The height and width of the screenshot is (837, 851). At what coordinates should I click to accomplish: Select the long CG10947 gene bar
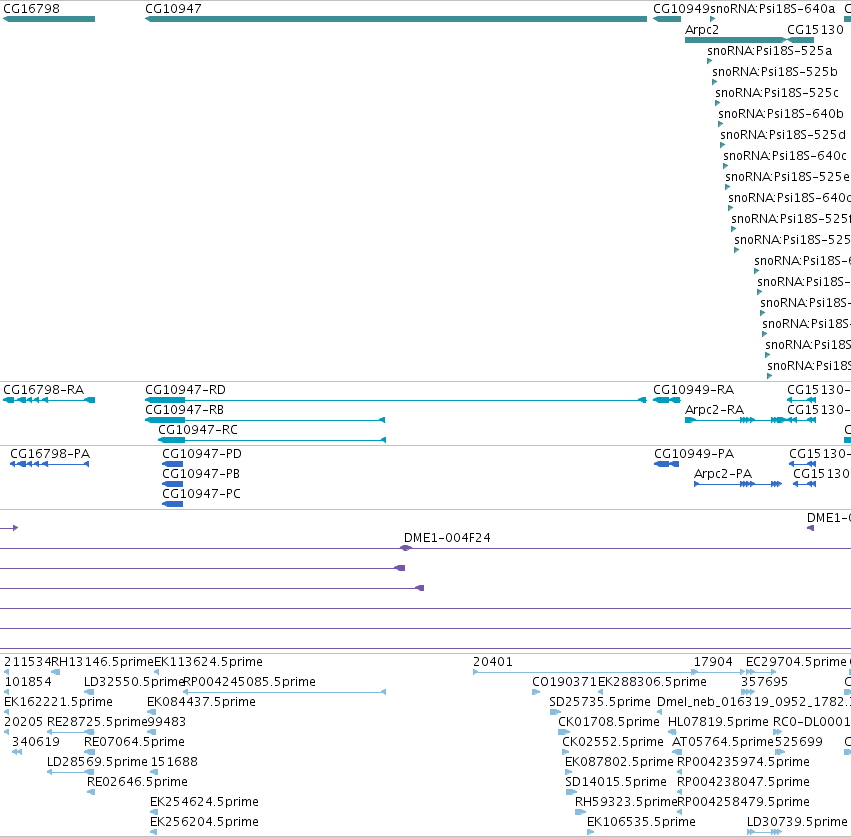click(x=396, y=19)
